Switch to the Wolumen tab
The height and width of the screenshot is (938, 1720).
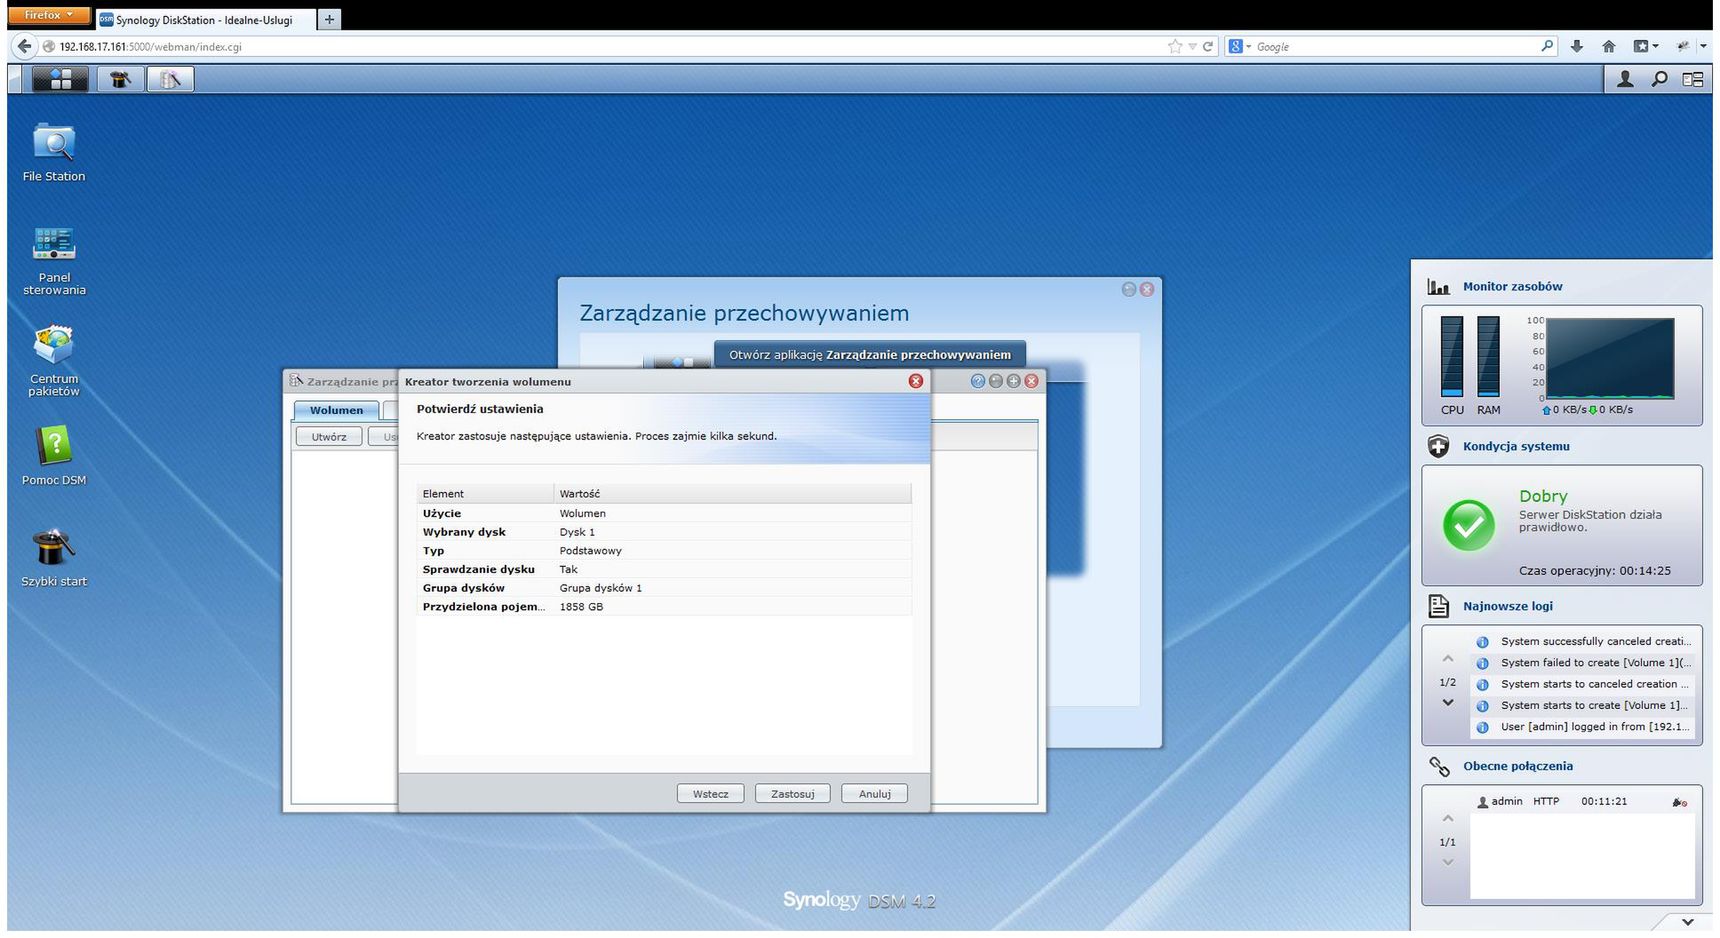[336, 410]
